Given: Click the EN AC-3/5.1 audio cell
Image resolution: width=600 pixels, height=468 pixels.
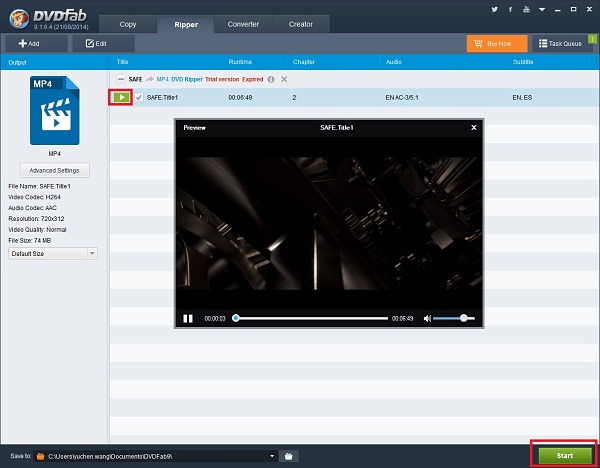Looking at the screenshot, I should (x=402, y=98).
